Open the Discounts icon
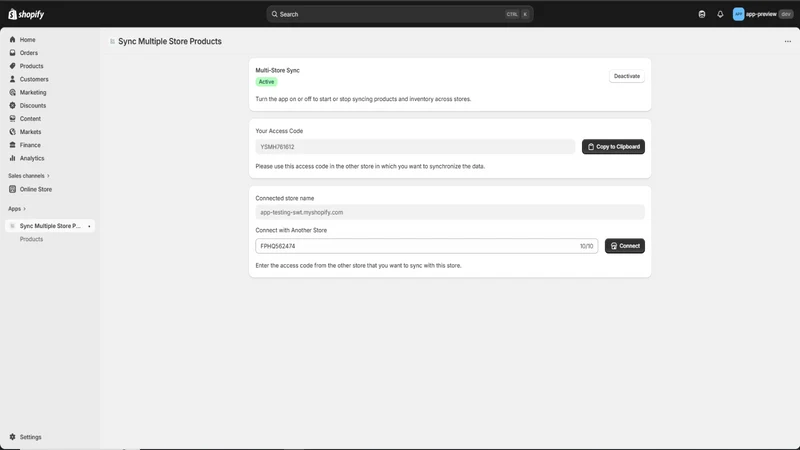Image resolution: width=800 pixels, height=450 pixels. [13, 106]
